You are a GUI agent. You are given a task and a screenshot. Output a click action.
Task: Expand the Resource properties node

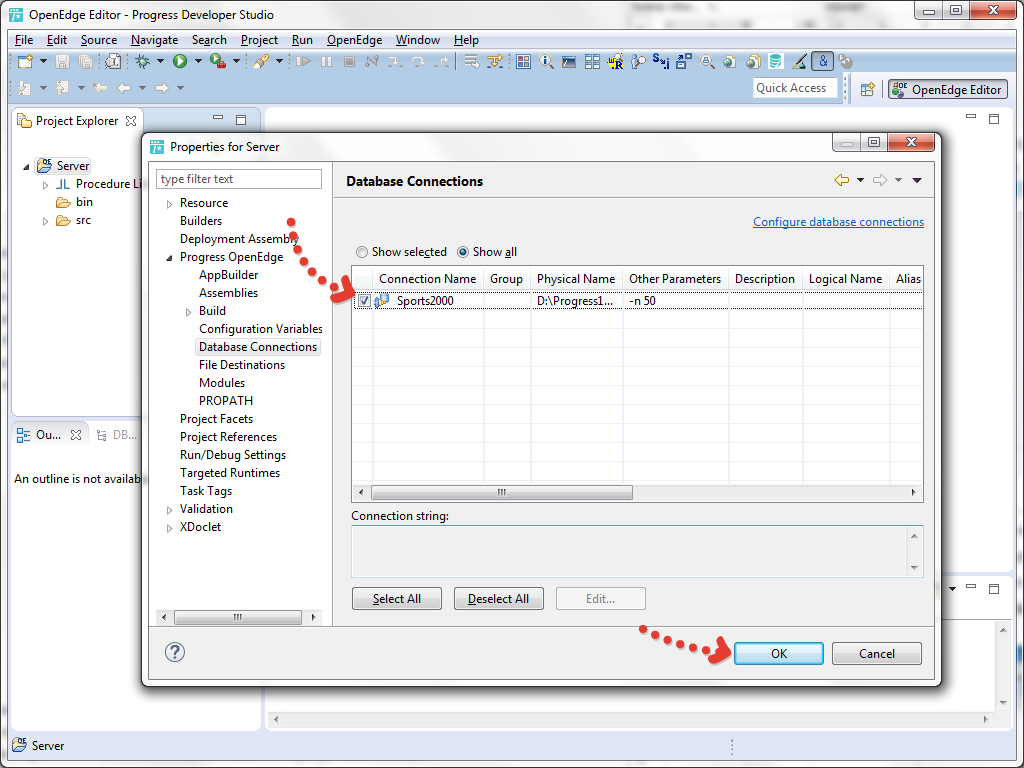169,204
